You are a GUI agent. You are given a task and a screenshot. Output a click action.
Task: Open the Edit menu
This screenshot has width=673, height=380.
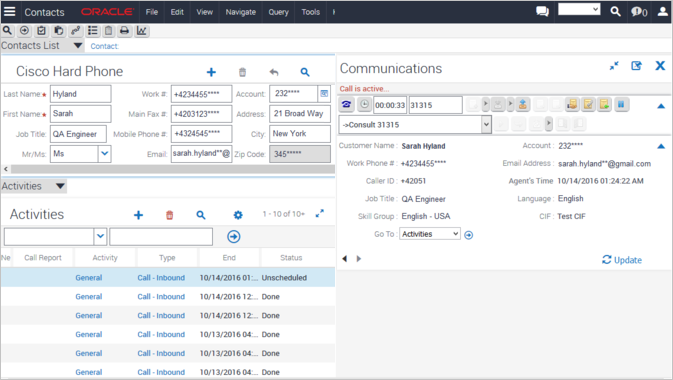tap(177, 12)
